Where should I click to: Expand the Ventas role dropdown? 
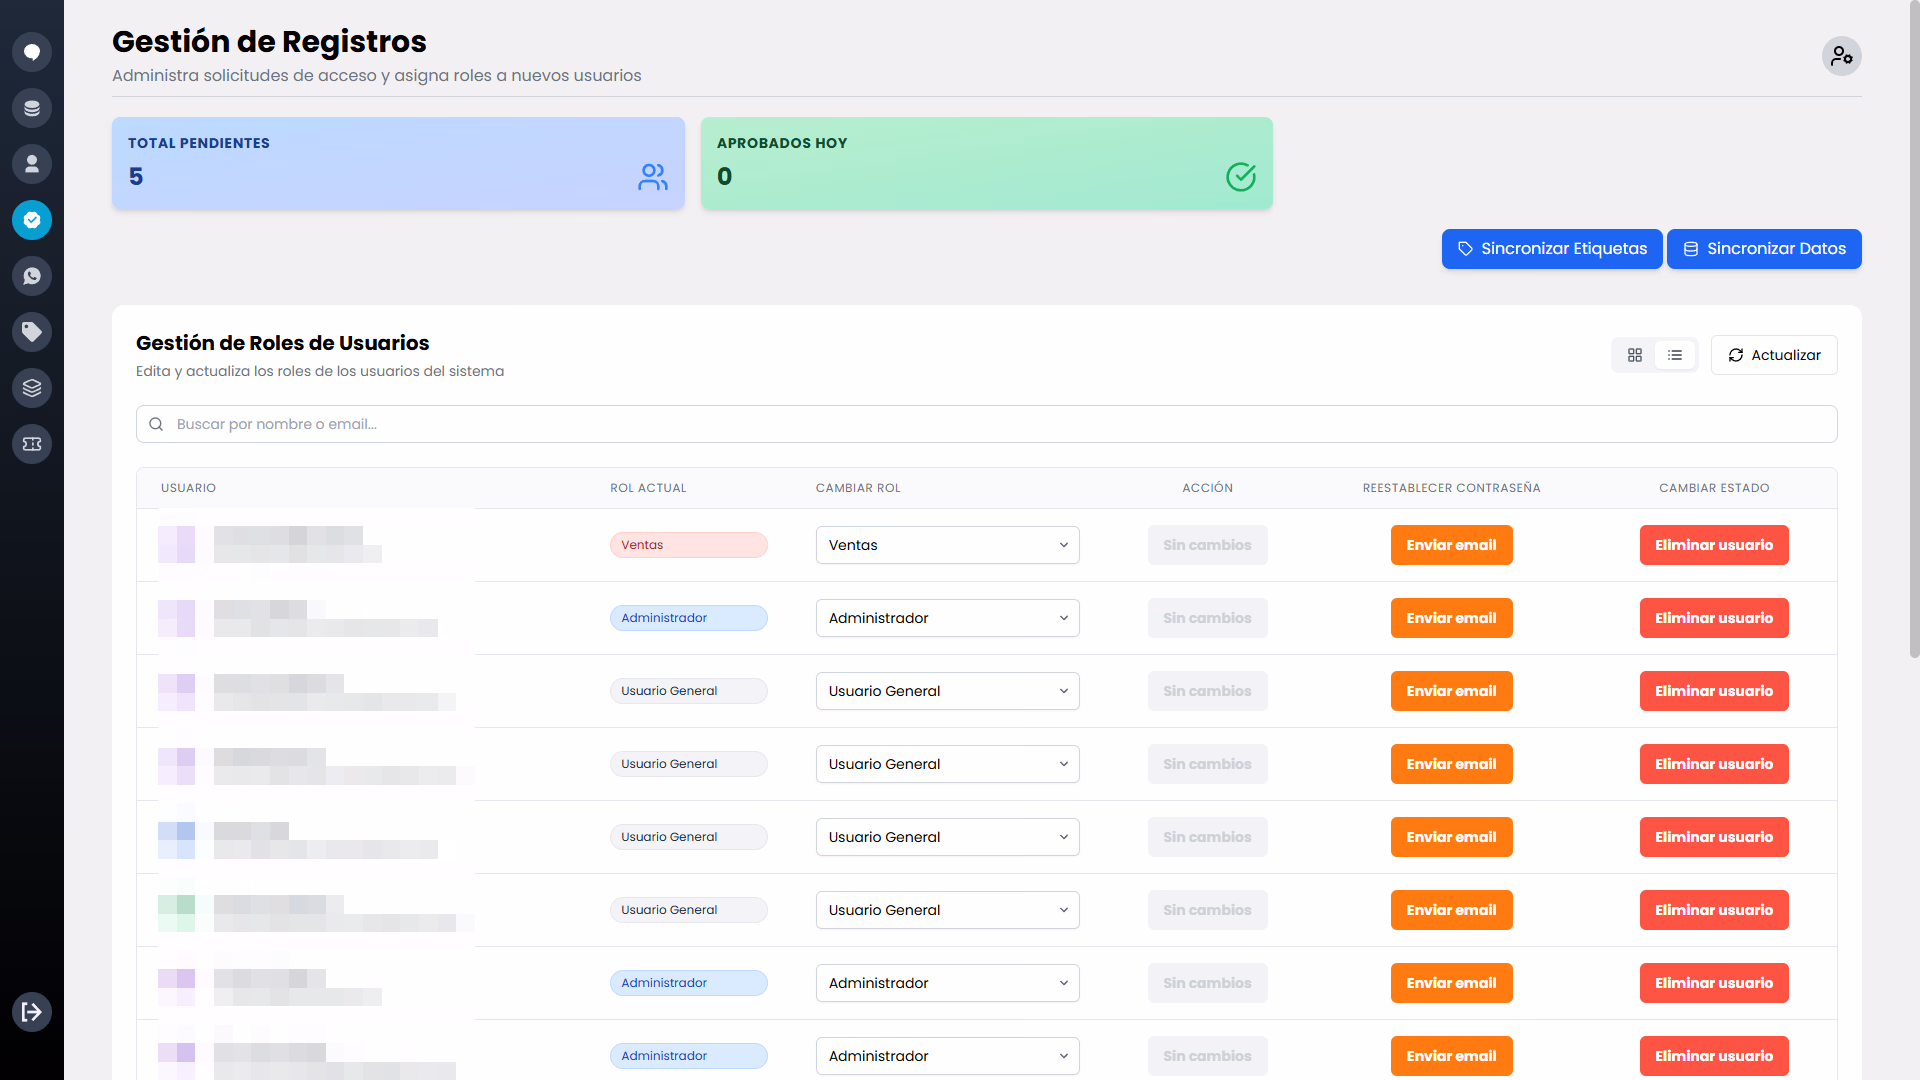coord(947,545)
